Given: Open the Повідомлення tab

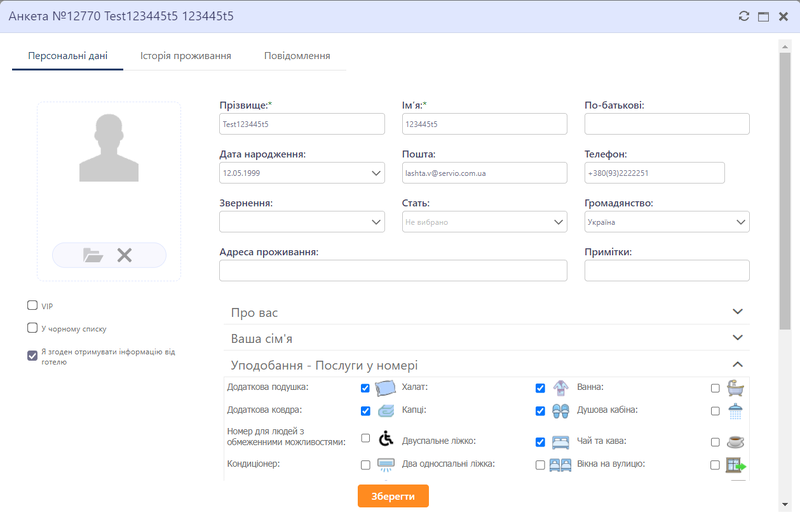Looking at the screenshot, I should click(297, 56).
